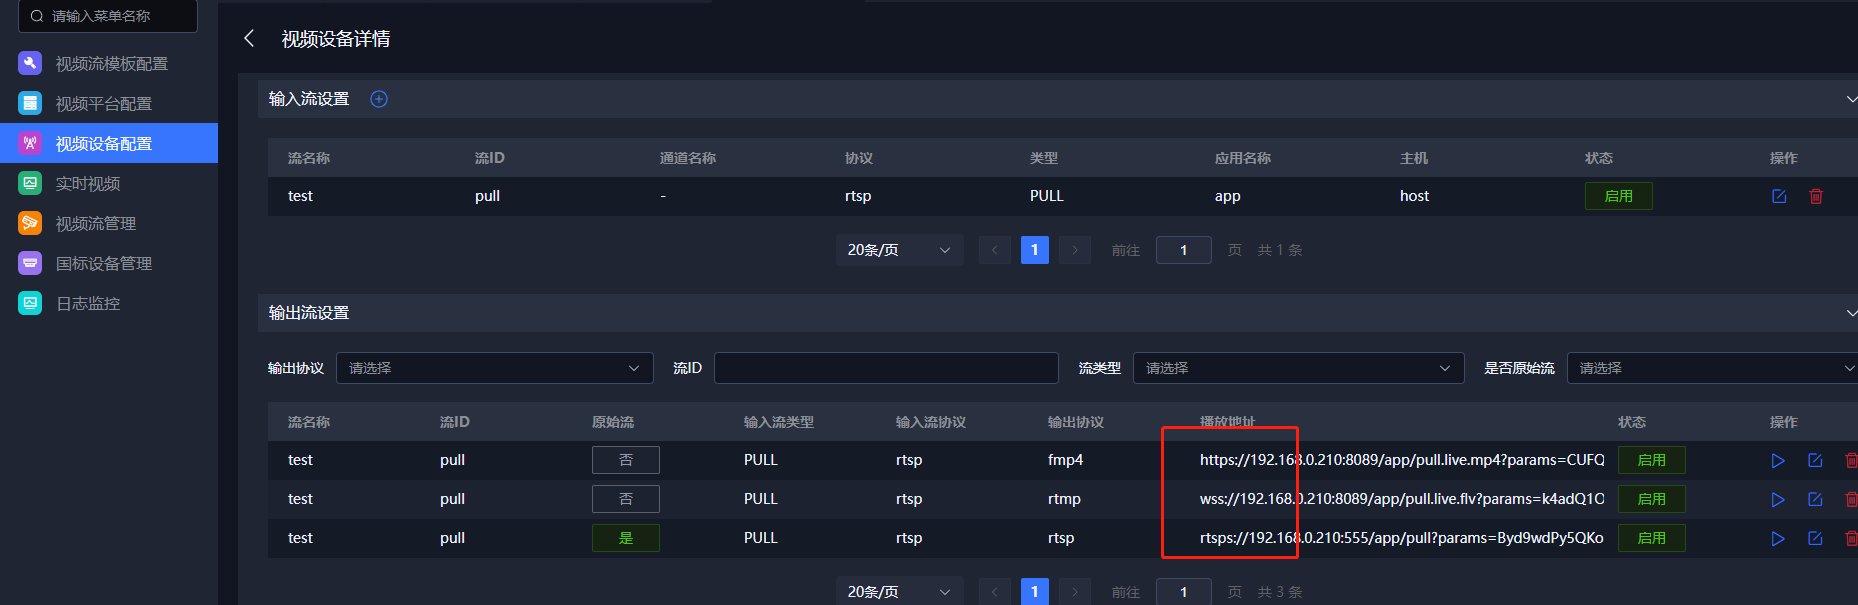Screen dimensions: 1858x605
Task: Delete the rtsp output stream row
Action: 1851,538
